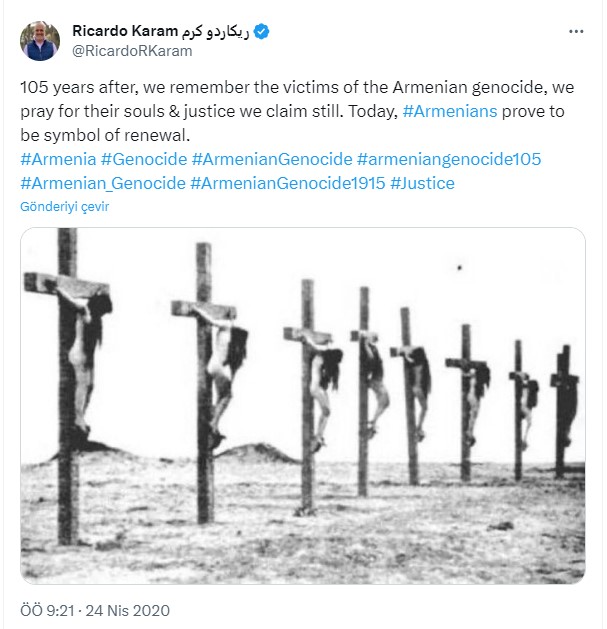Click the blue verified badge

click(x=262, y=32)
